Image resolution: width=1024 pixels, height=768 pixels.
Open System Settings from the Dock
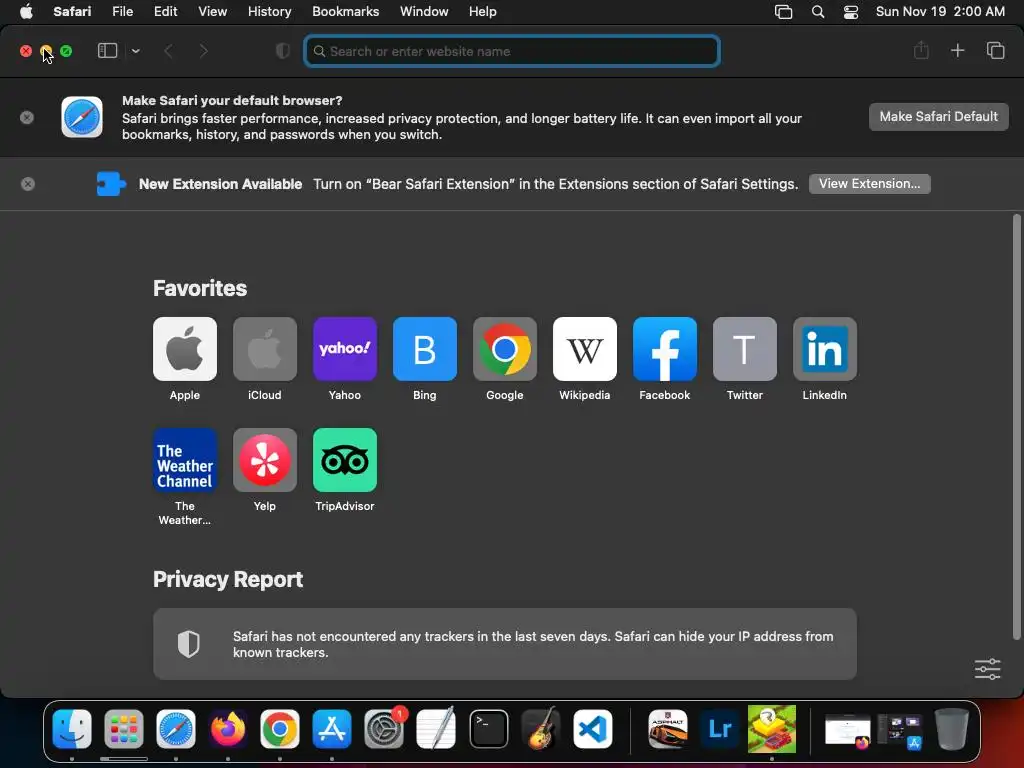point(384,728)
